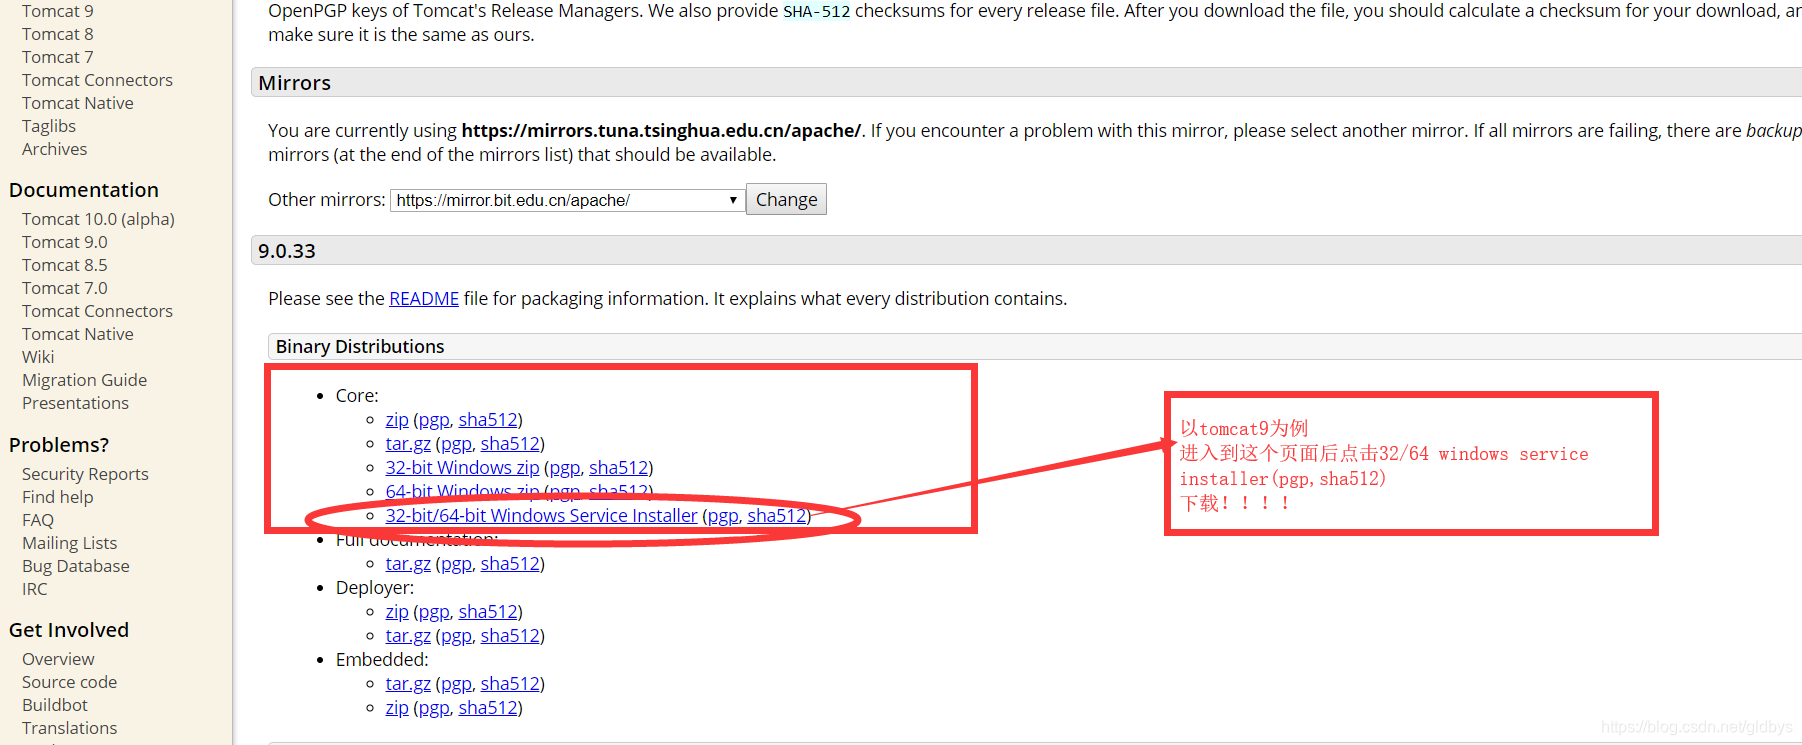
Task: Open sha512 for Deployer tar.gz
Action: [510, 636]
